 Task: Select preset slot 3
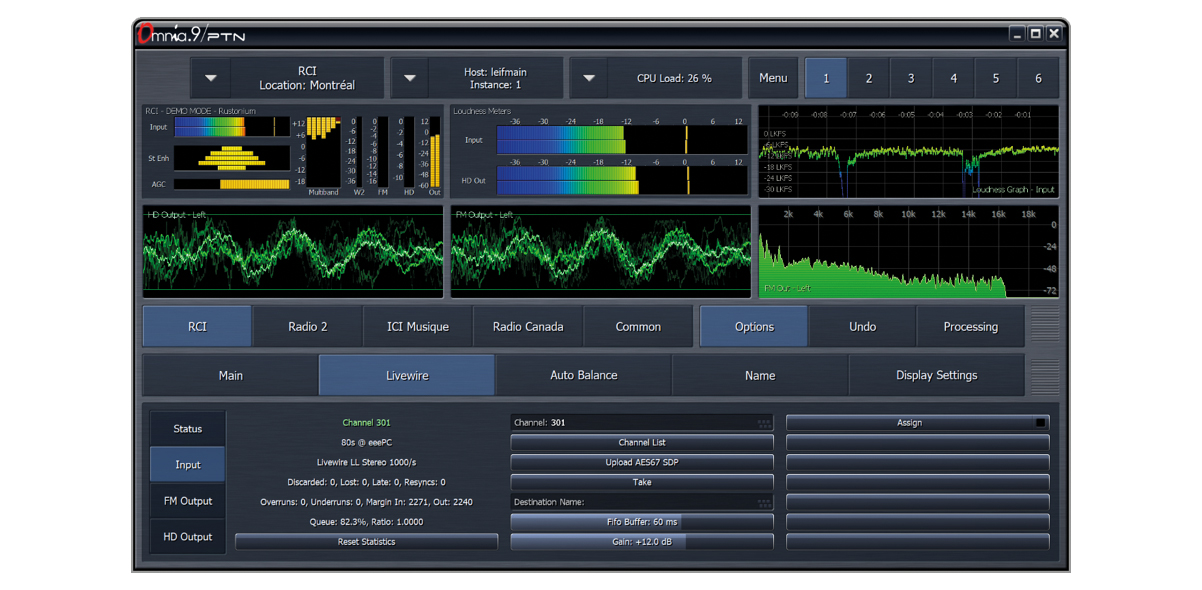(911, 78)
